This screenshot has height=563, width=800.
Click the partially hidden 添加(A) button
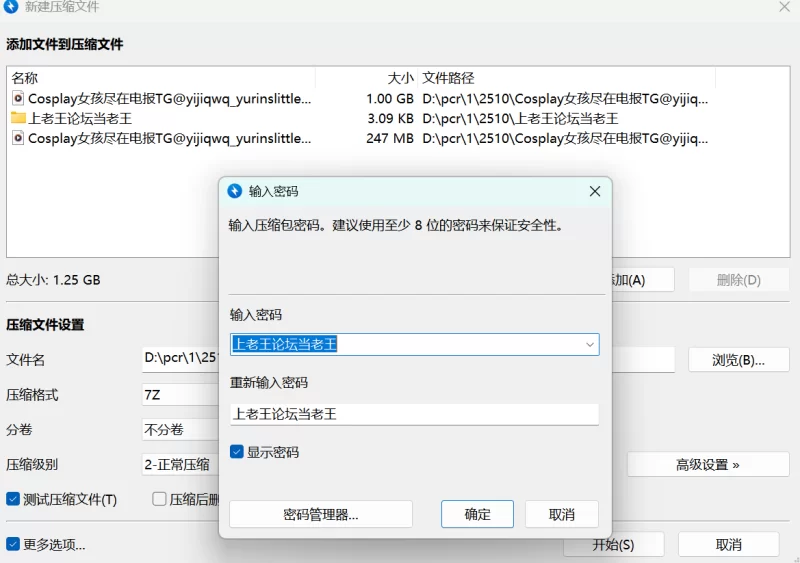[642, 280]
